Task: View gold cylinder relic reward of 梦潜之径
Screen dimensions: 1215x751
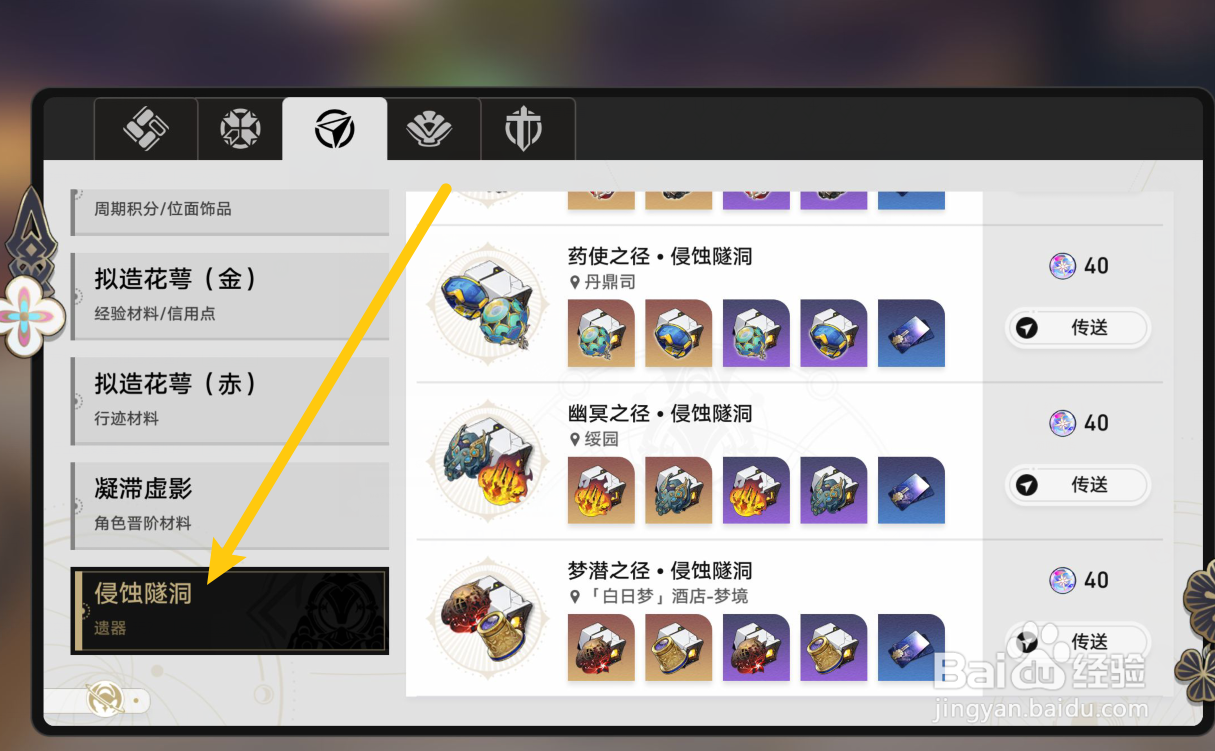Action: (679, 647)
